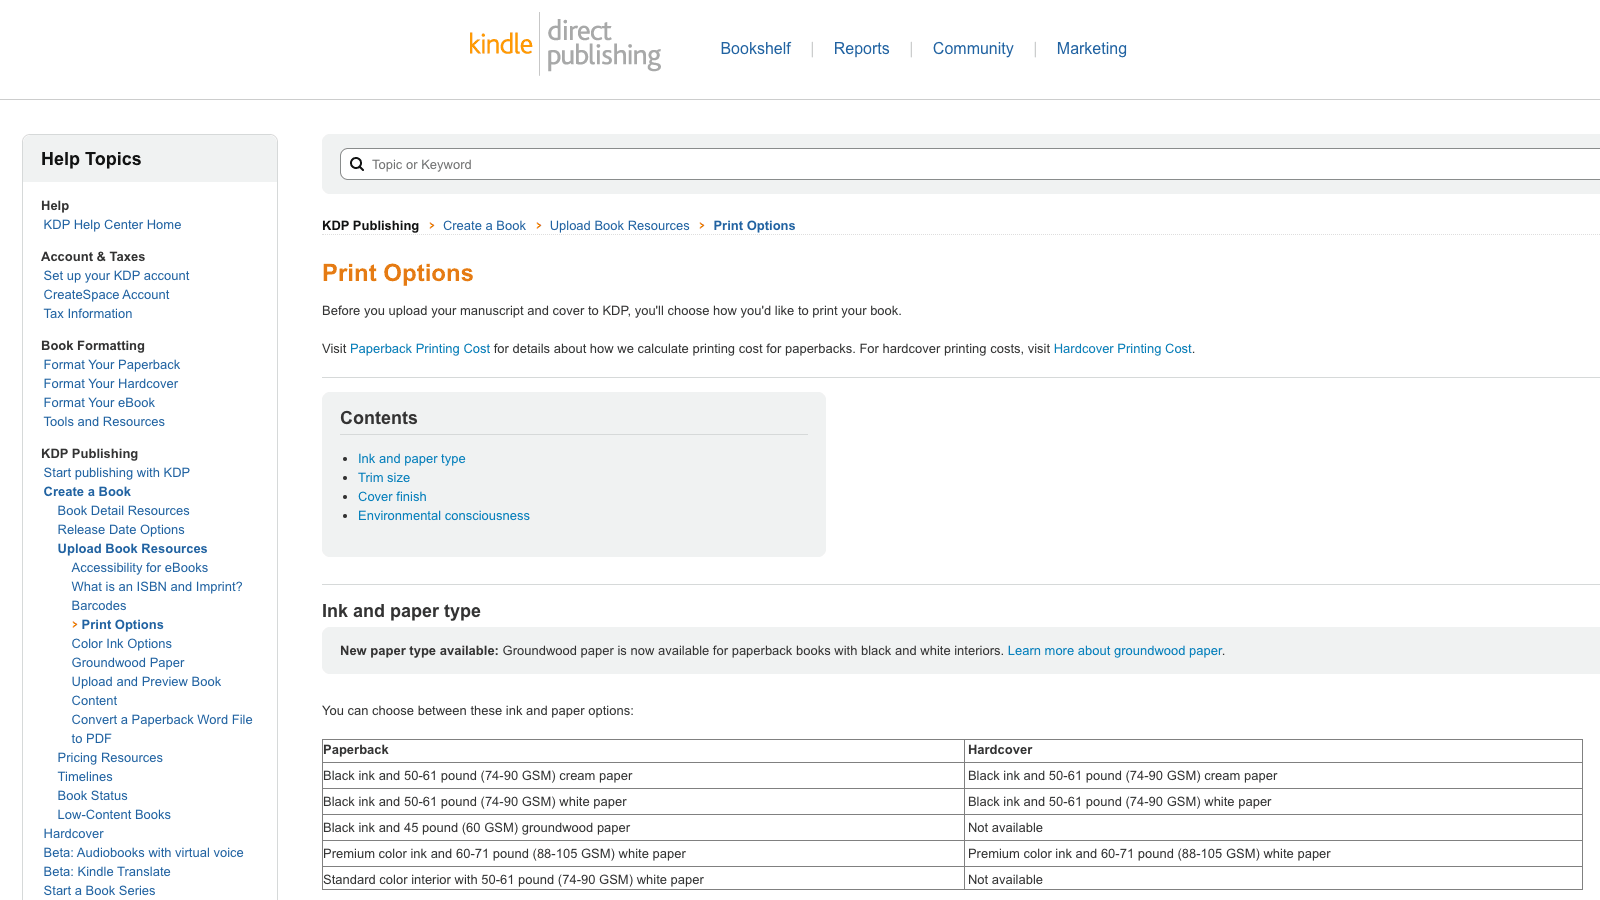Open Format Your Paperback topic
The height and width of the screenshot is (900, 1600).
[112, 365]
